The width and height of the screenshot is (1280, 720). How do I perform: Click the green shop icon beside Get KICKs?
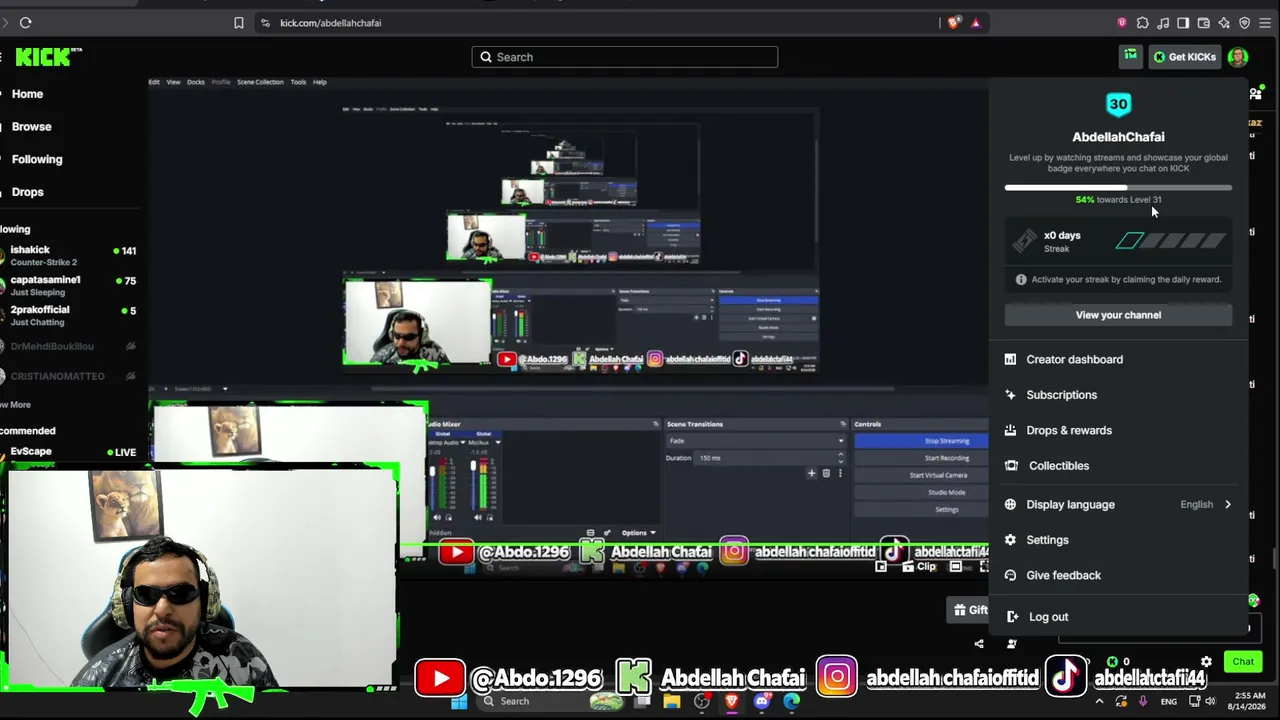coord(1130,57)
